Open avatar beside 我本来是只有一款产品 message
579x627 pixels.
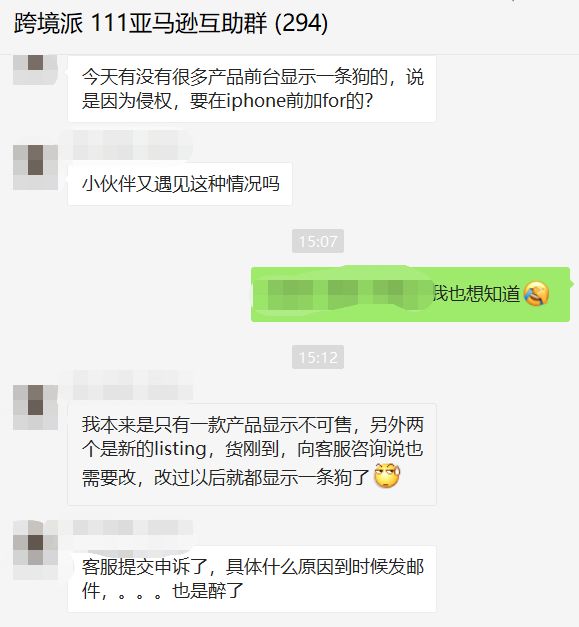[x=35, y=407]
